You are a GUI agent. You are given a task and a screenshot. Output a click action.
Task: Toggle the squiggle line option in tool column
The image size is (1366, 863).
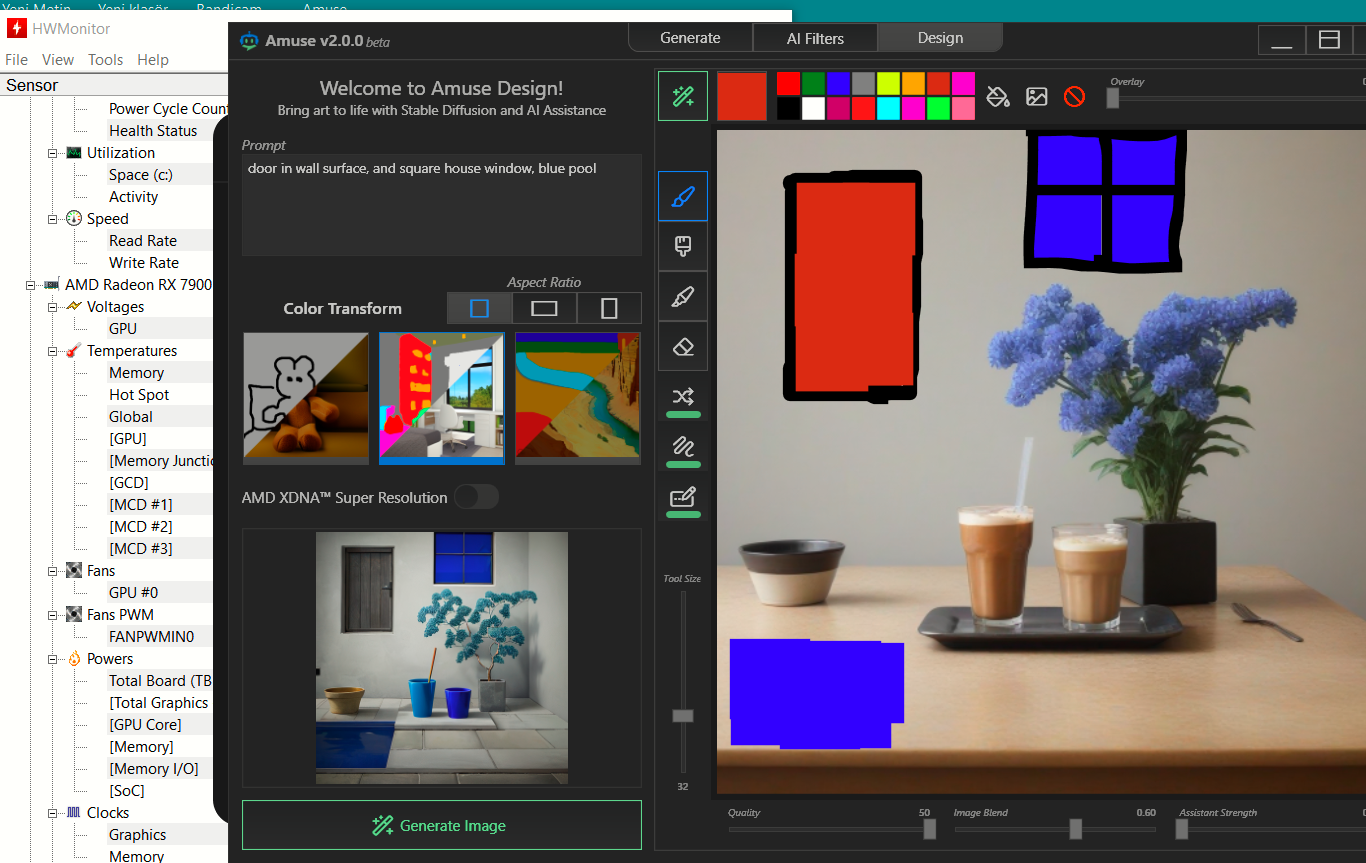pos(683,447)
